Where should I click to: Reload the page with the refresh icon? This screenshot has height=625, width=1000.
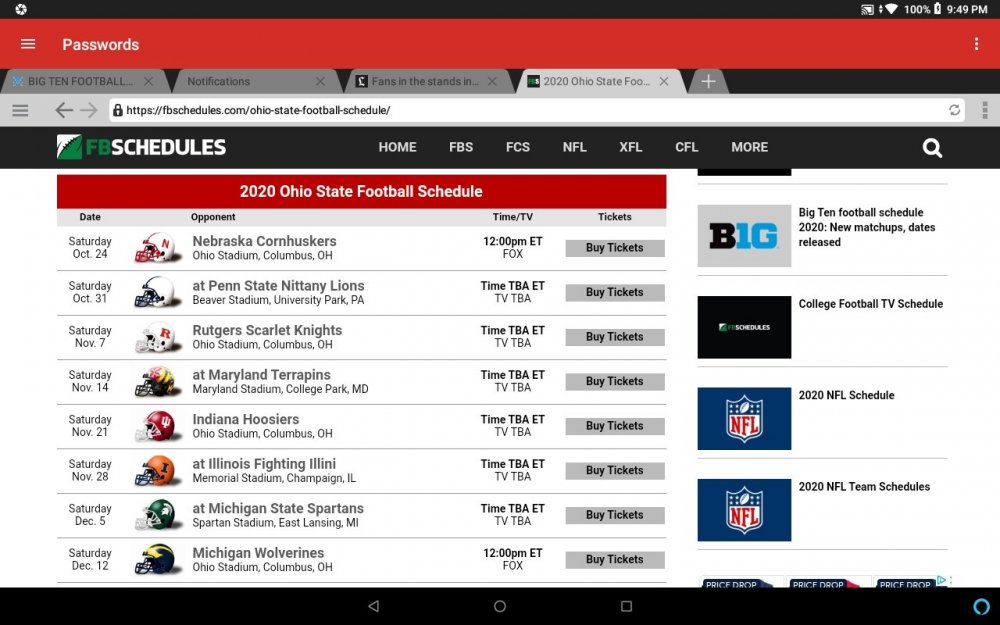(954, 110)
